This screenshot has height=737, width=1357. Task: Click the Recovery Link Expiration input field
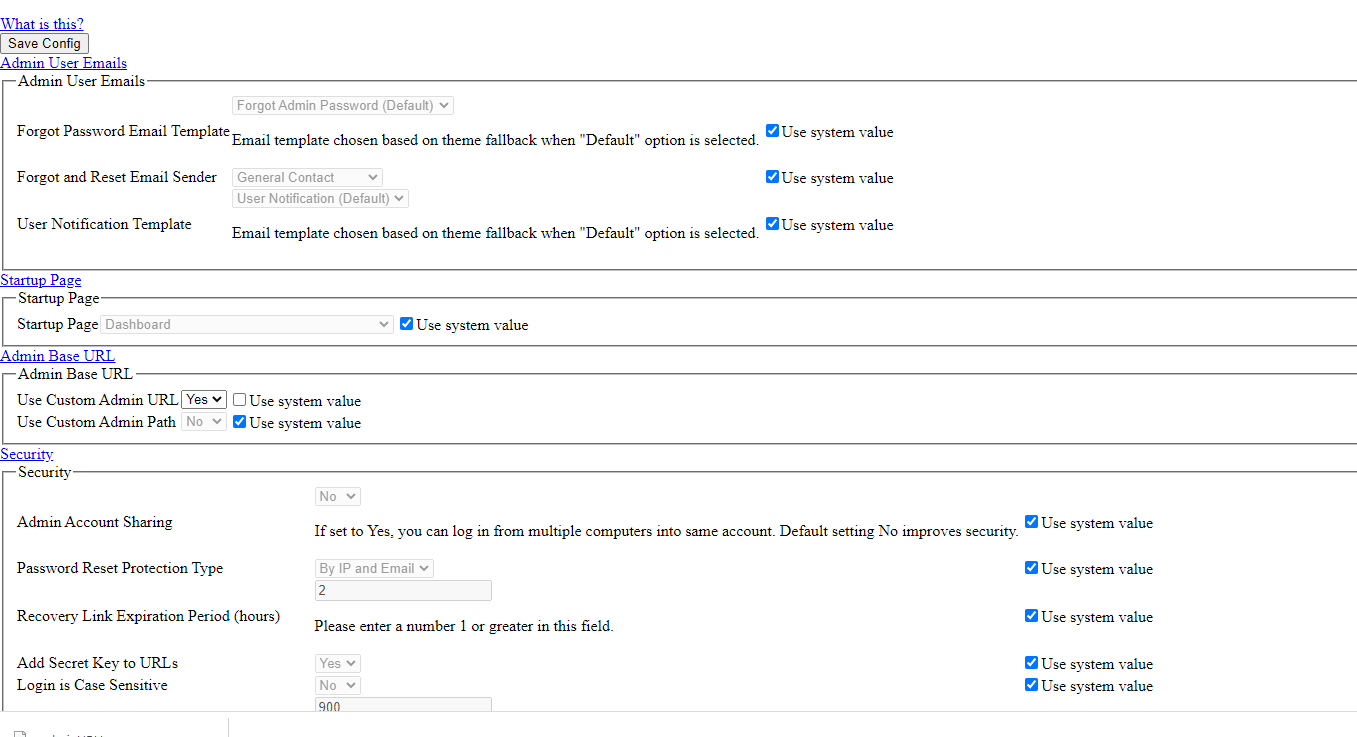coord(402,590)
